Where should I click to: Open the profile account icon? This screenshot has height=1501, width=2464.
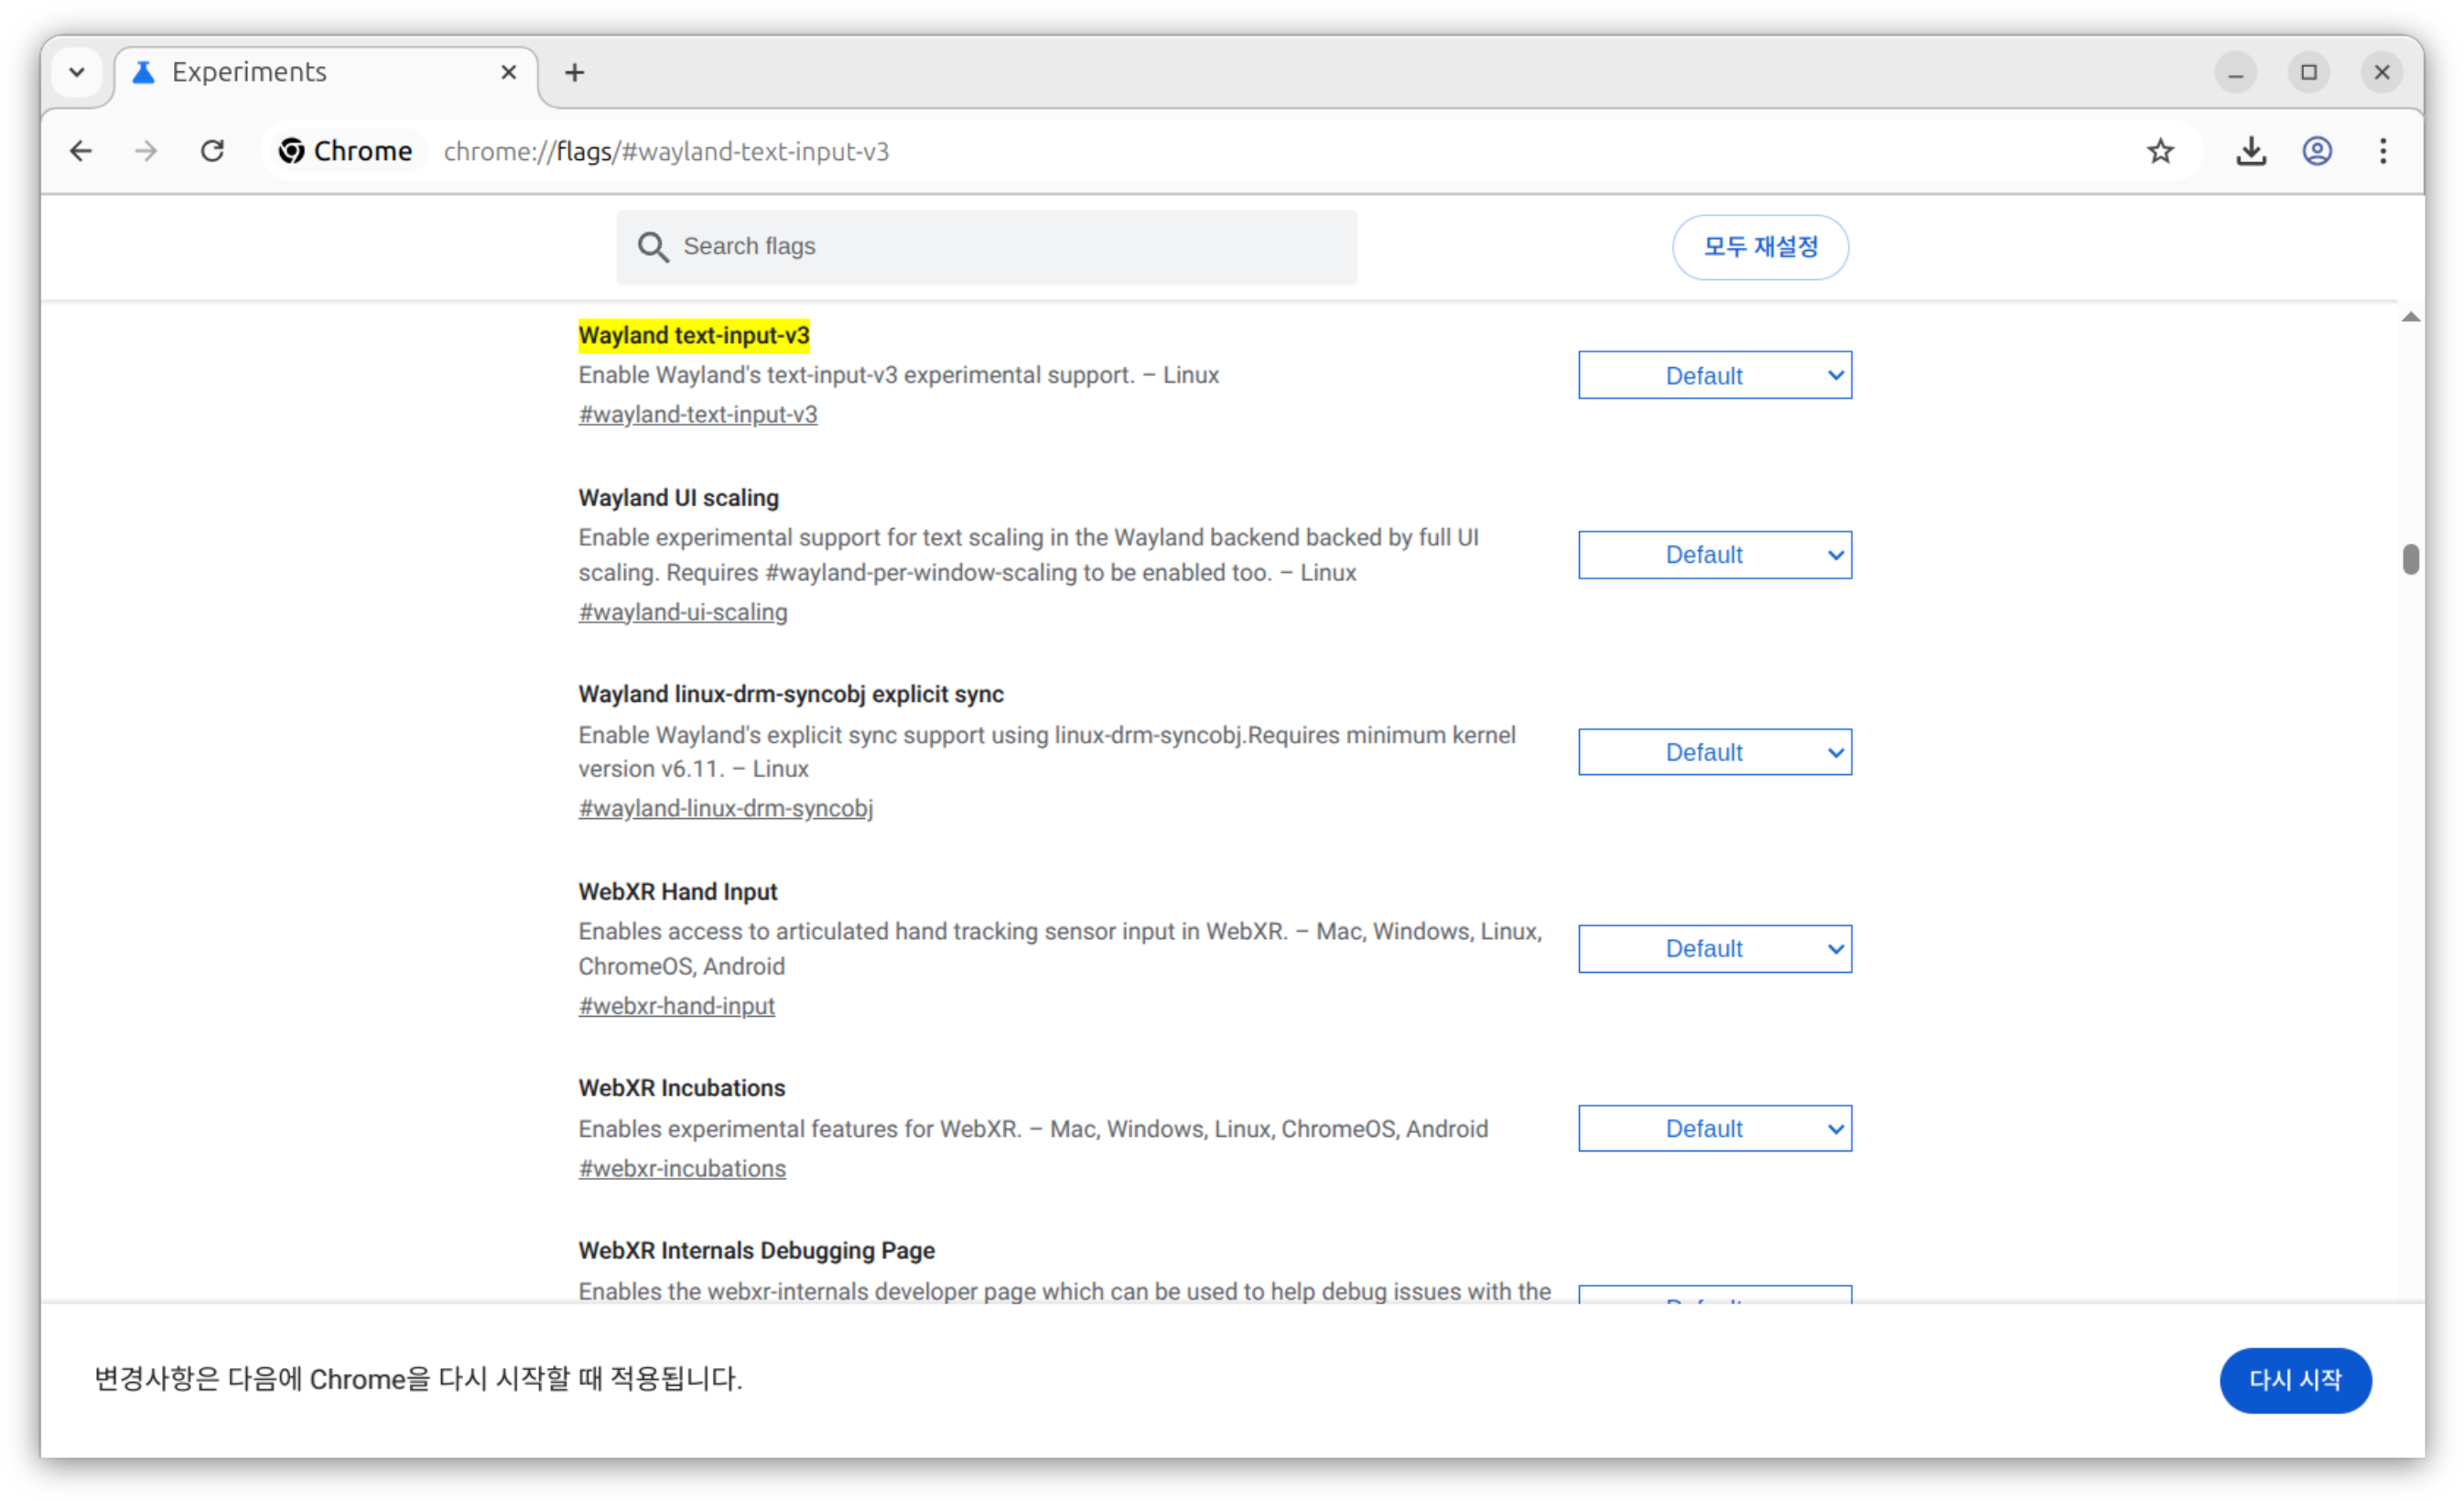point(2316,151)
